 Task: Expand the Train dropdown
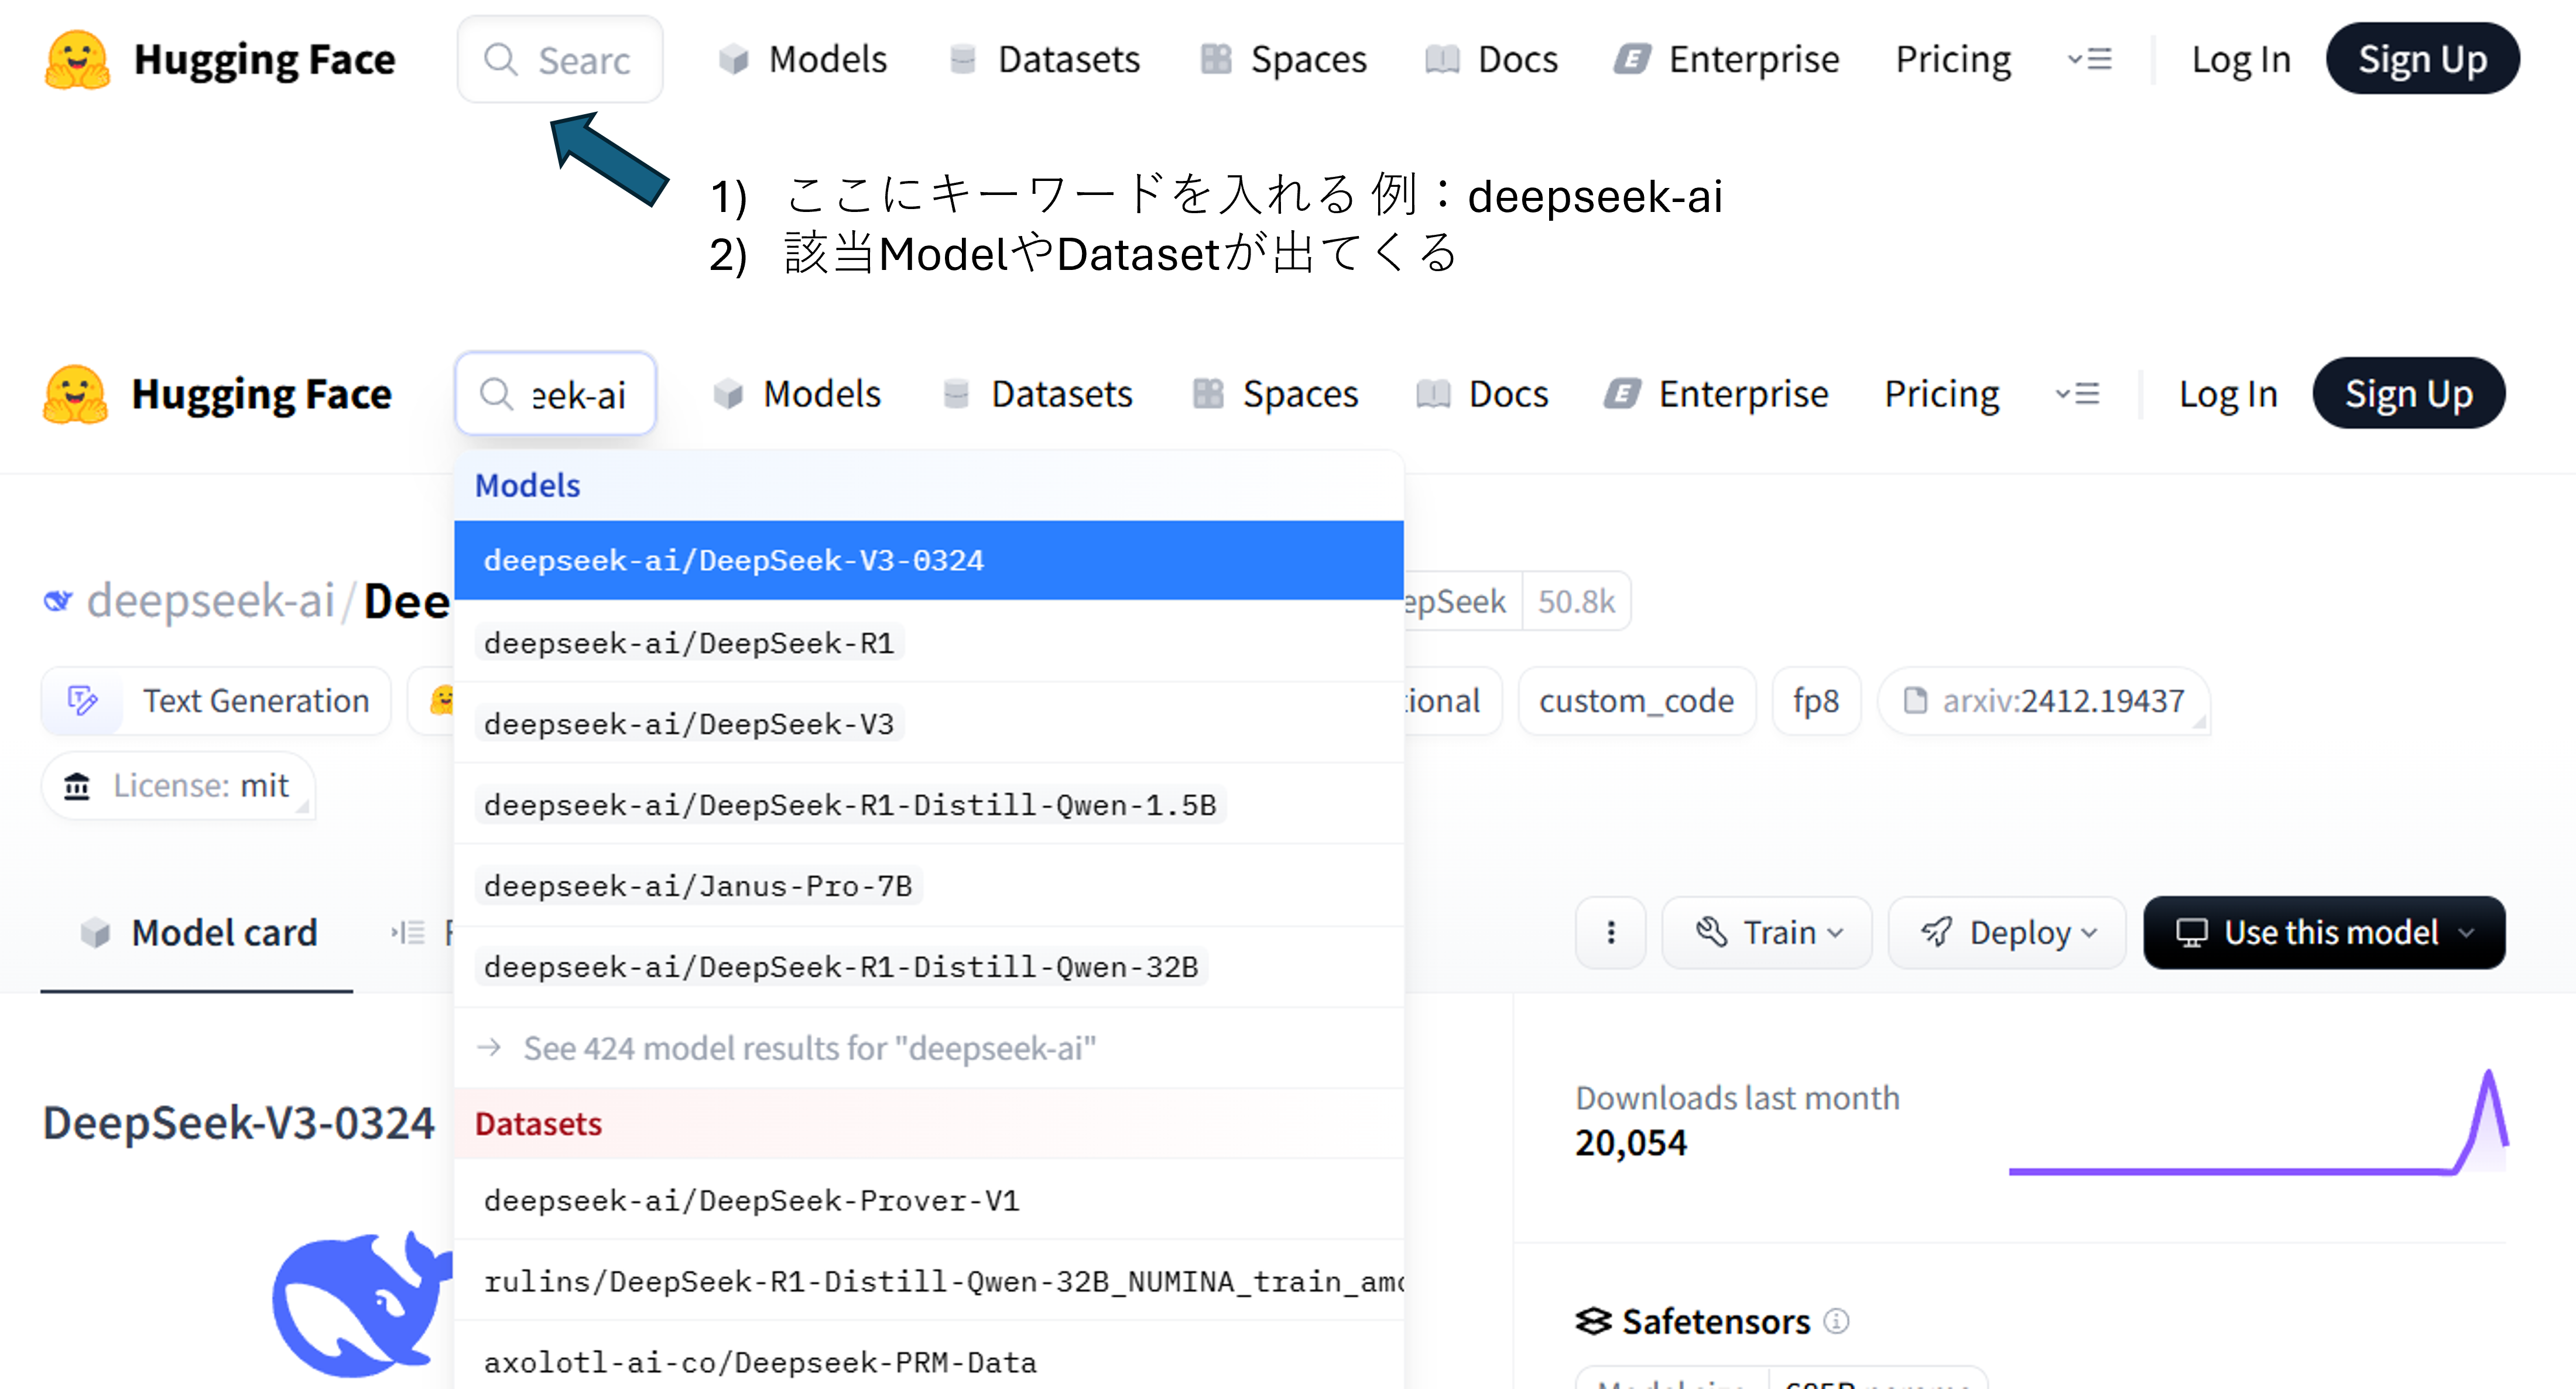1767,932
